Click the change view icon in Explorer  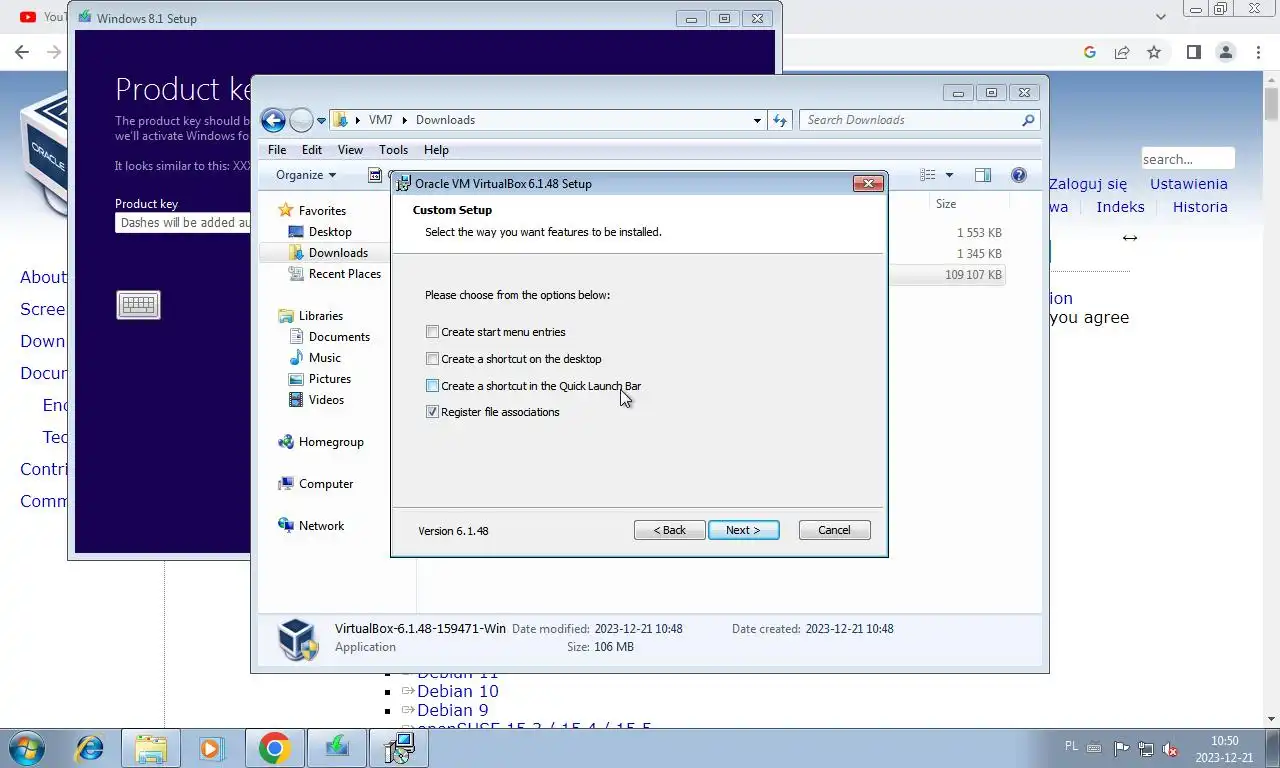point(928,175)
